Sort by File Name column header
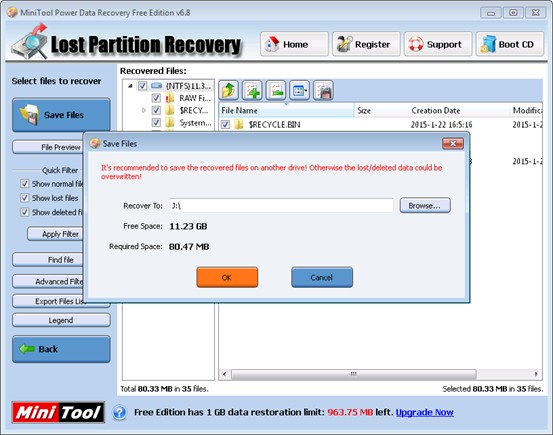The image size is (553, 435). (286, 110)
